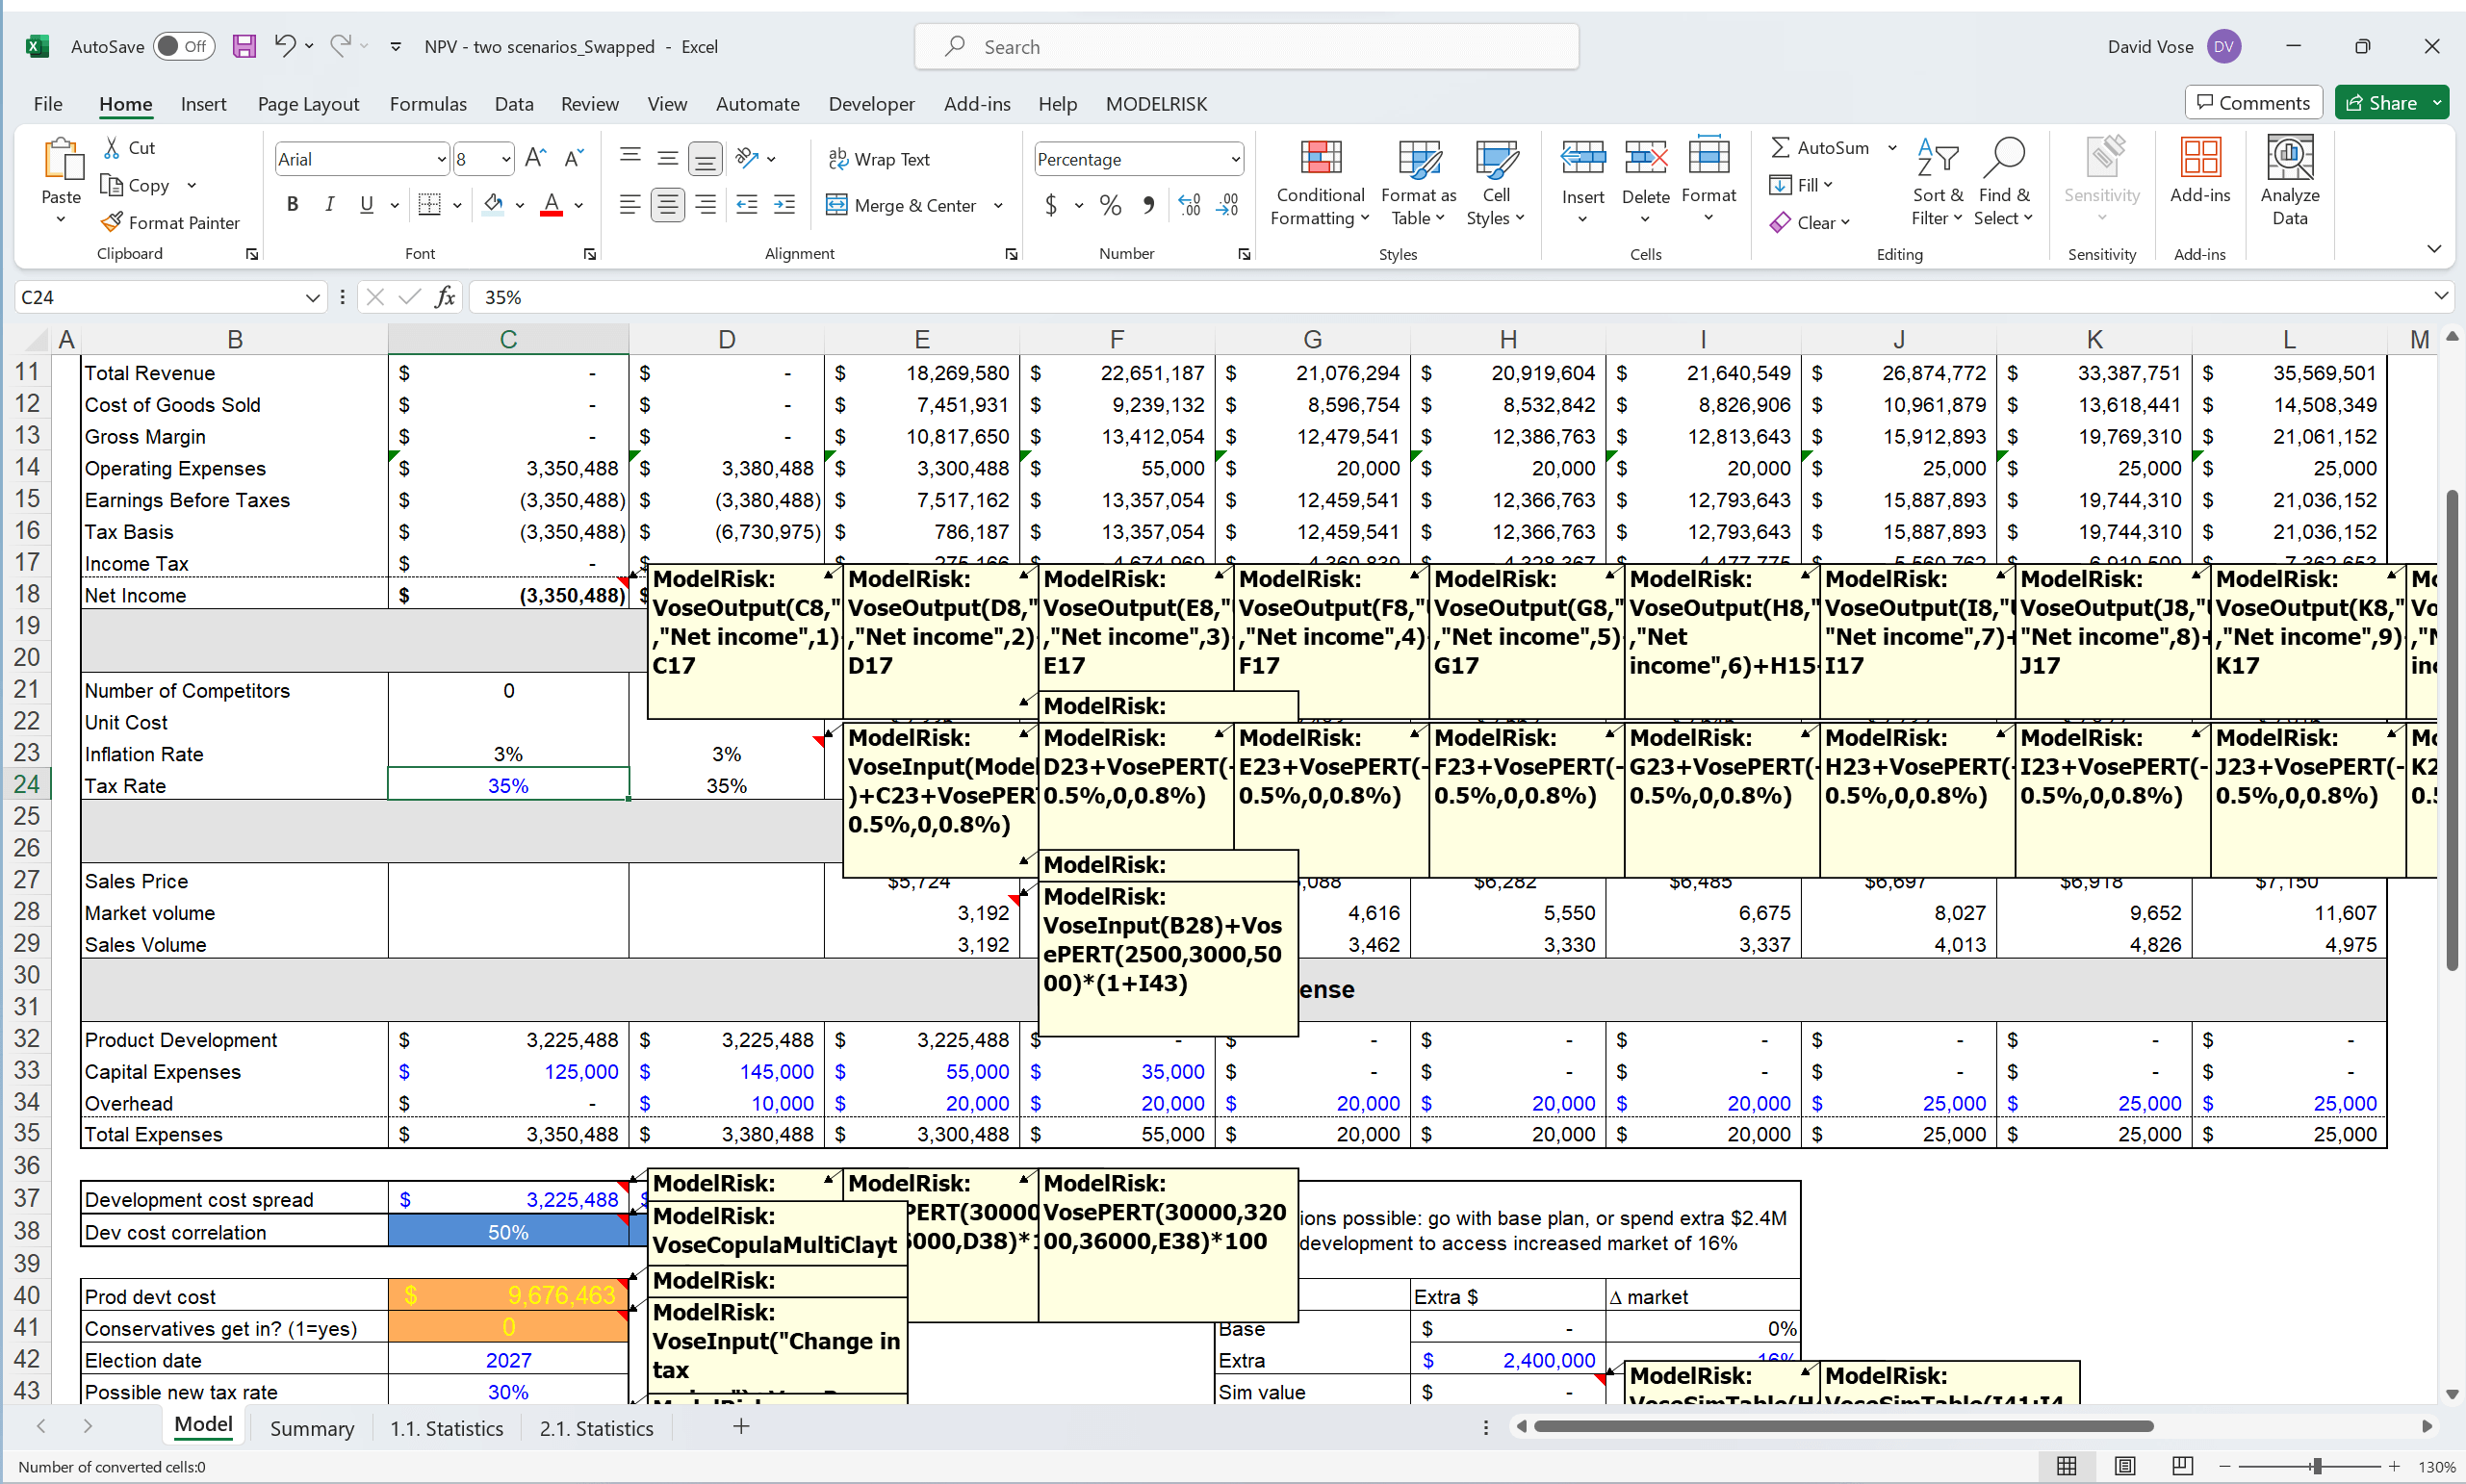The height and width of the screenshot is (1484, 2466).
Task: Open the Merge & Center dropdown arrow
Action: [998, 204]
